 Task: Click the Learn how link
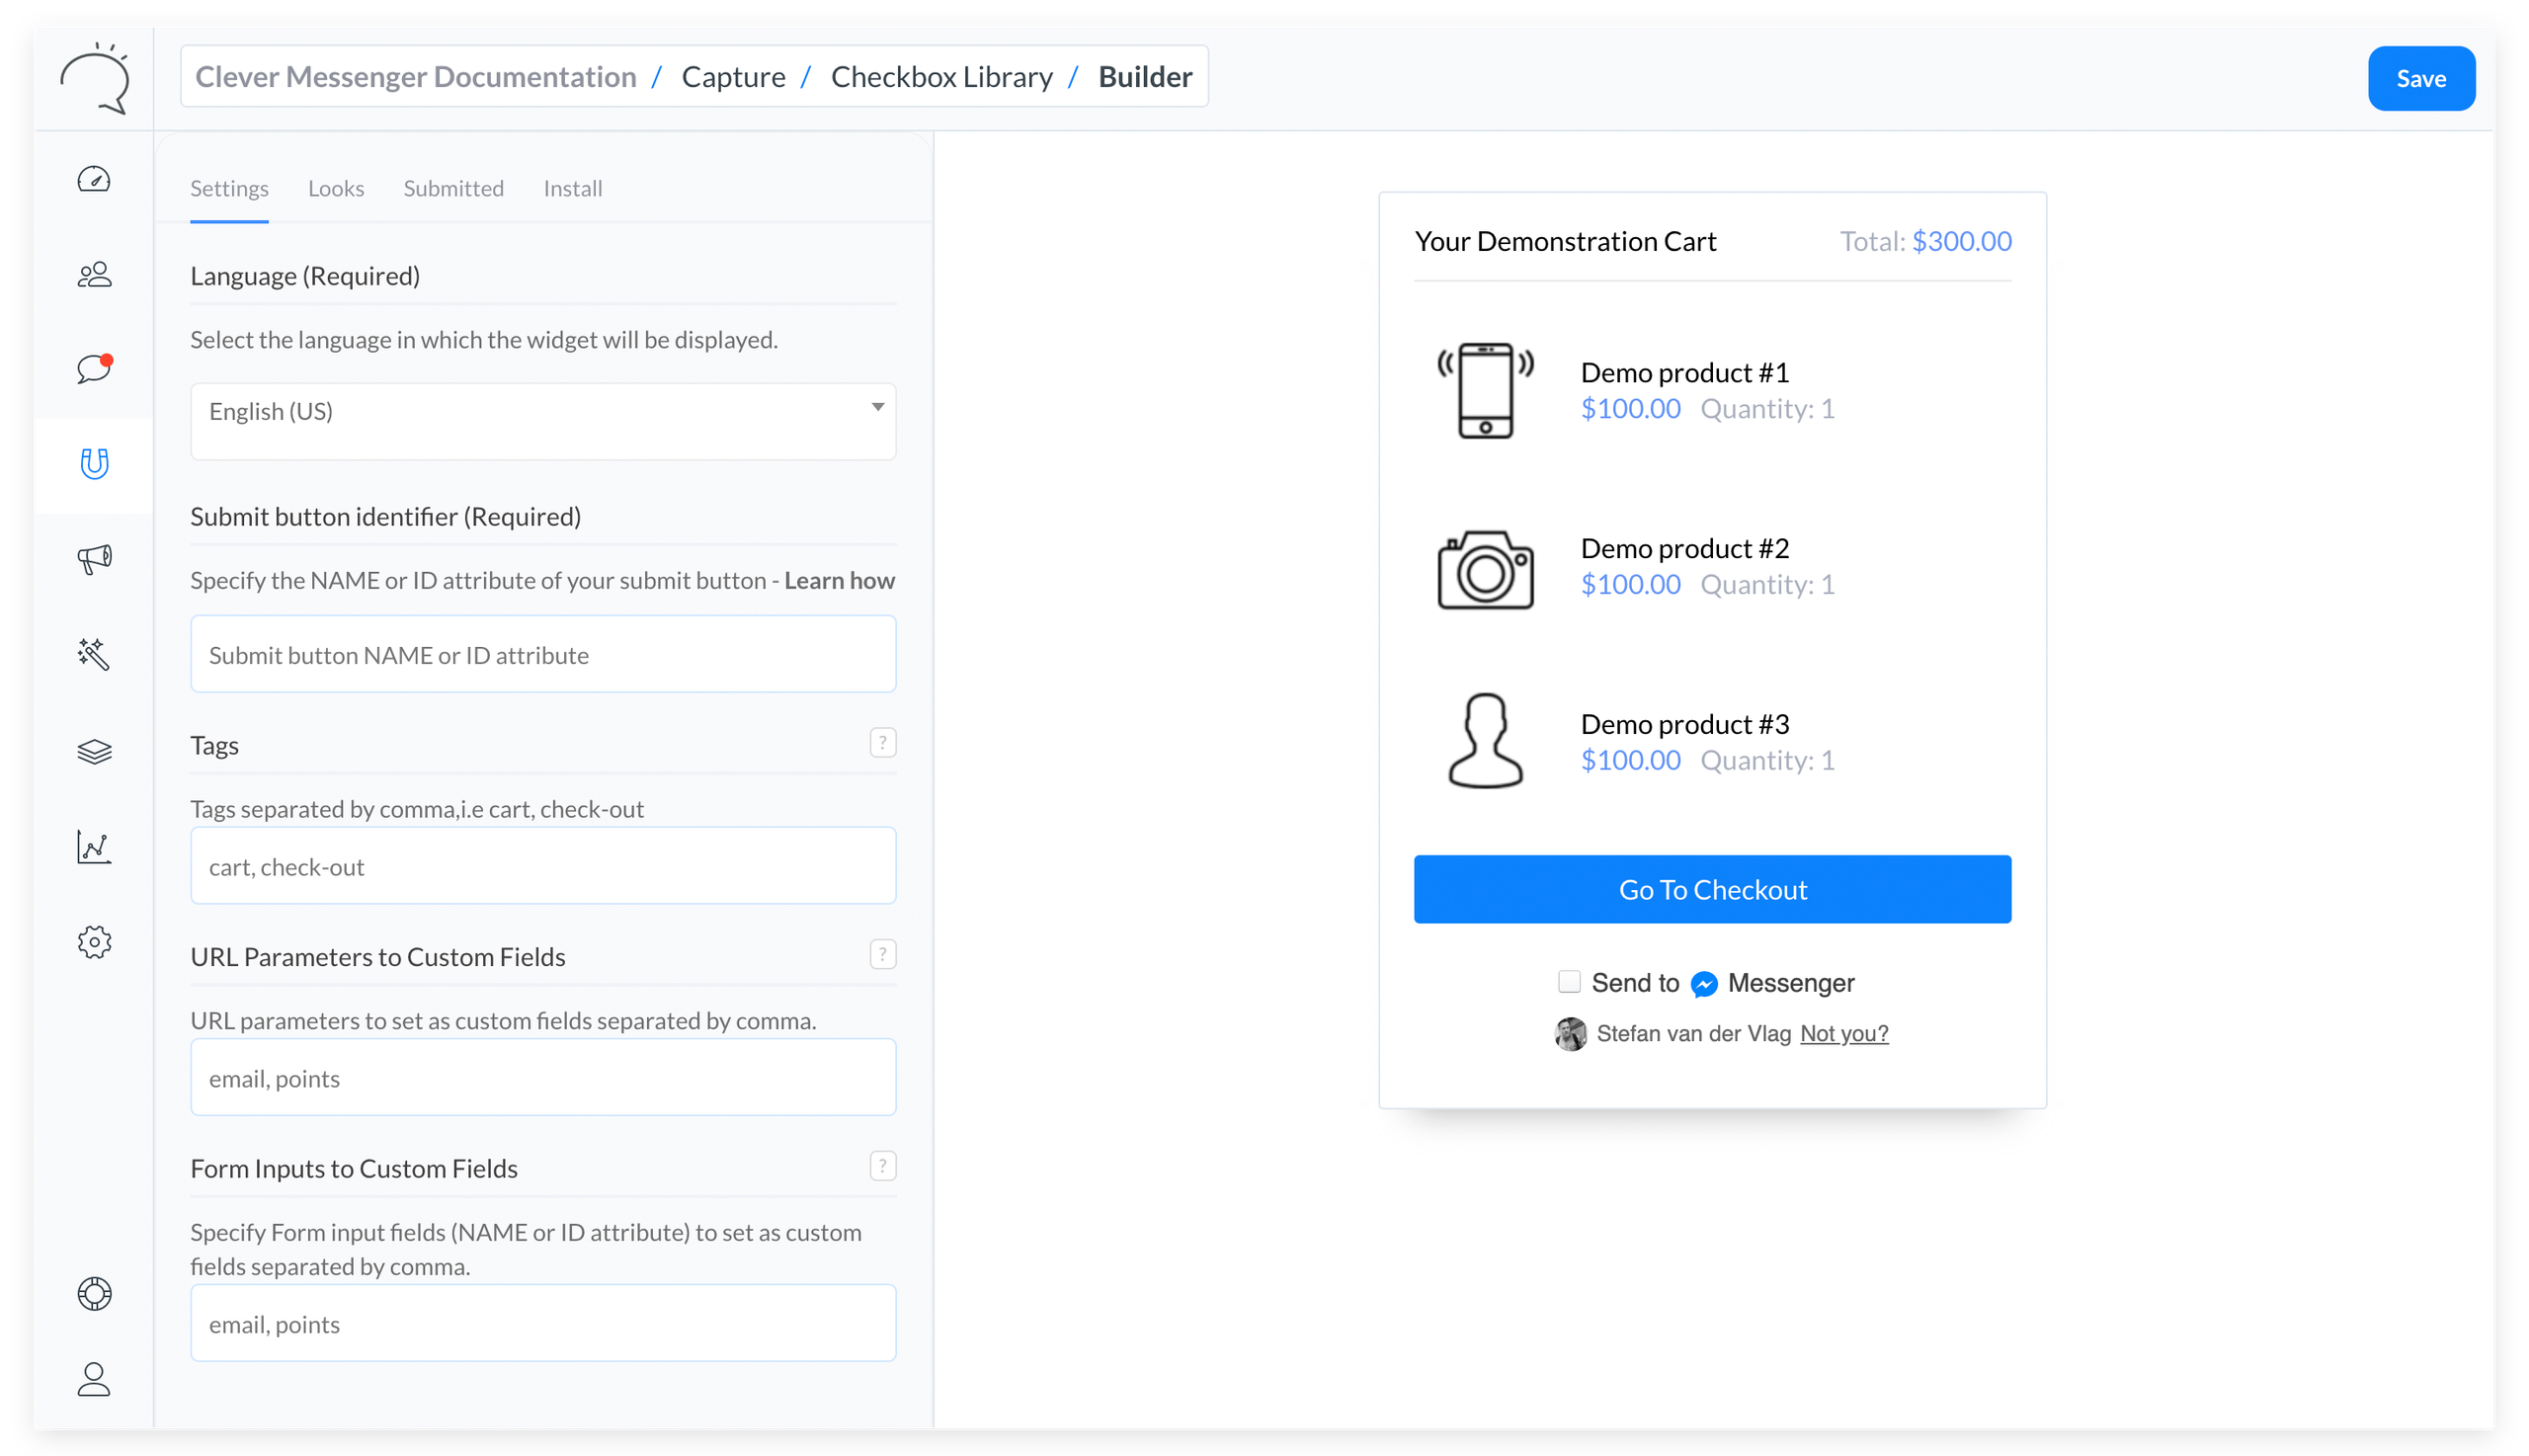(x=839, y=581)
